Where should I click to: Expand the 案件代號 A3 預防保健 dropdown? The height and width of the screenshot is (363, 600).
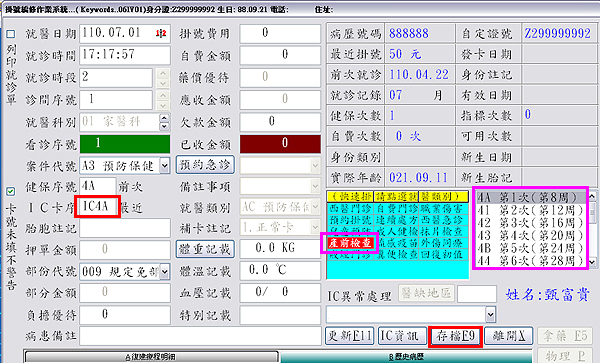(165, 166)
